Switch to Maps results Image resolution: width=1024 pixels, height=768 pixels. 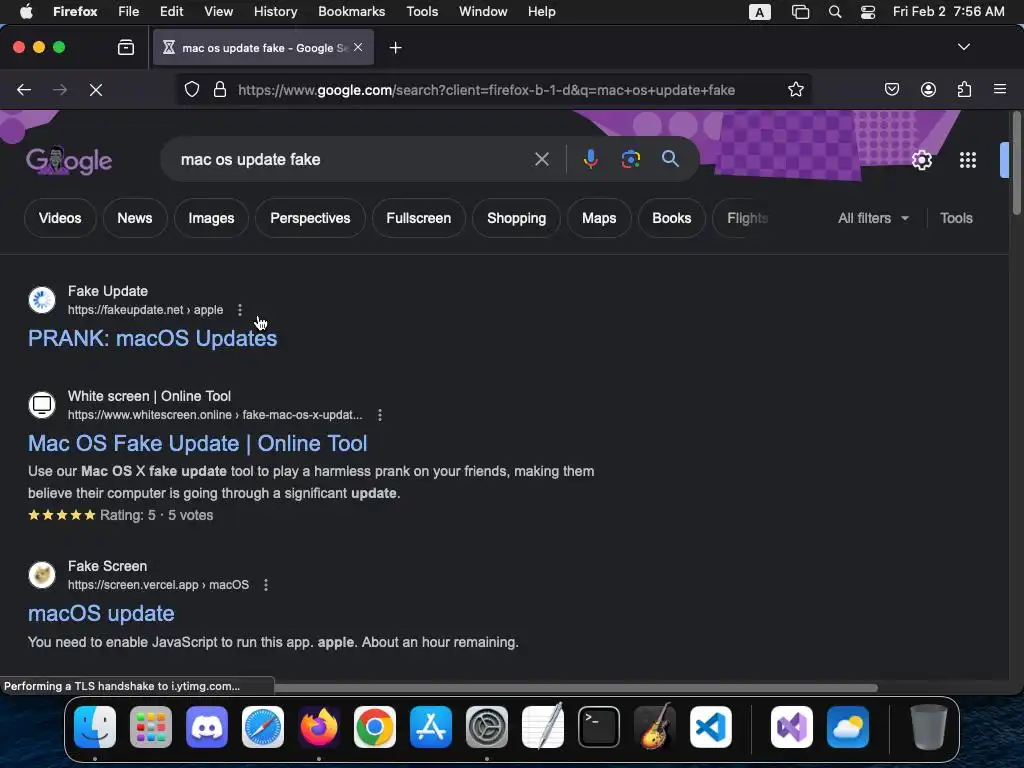(x=599, y=218)
